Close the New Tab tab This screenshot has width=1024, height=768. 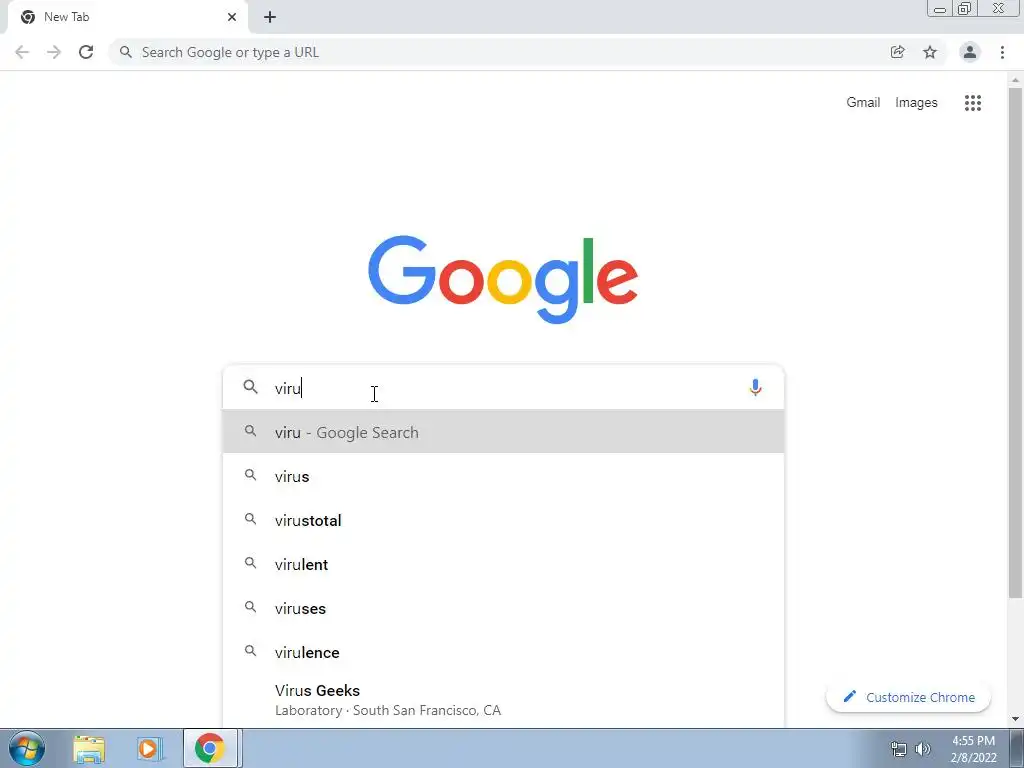pyautogui.click(x=232, y=17)
